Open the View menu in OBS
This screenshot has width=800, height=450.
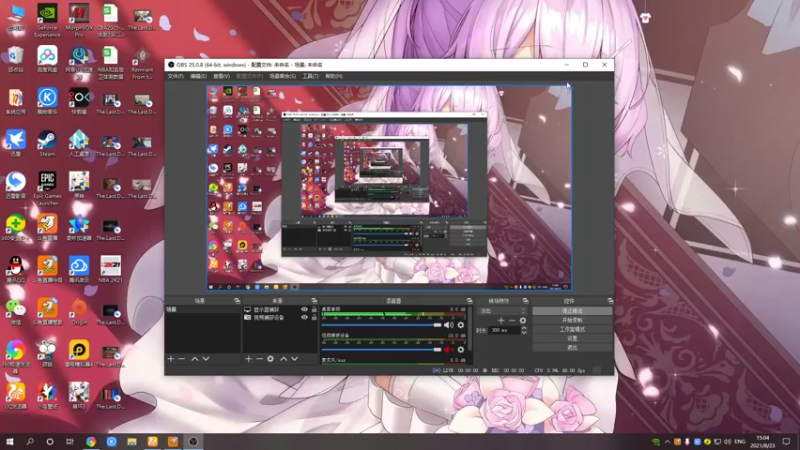221,76
